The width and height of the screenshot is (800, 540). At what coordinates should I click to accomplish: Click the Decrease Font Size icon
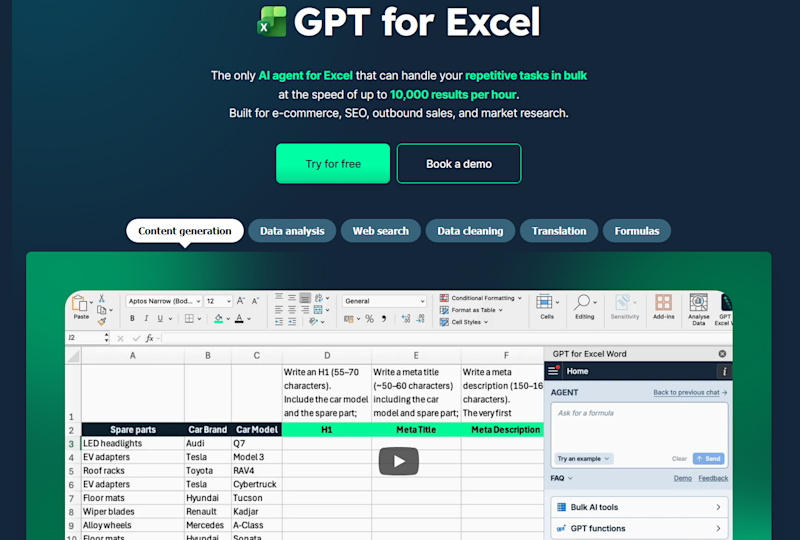pos(255,301)
